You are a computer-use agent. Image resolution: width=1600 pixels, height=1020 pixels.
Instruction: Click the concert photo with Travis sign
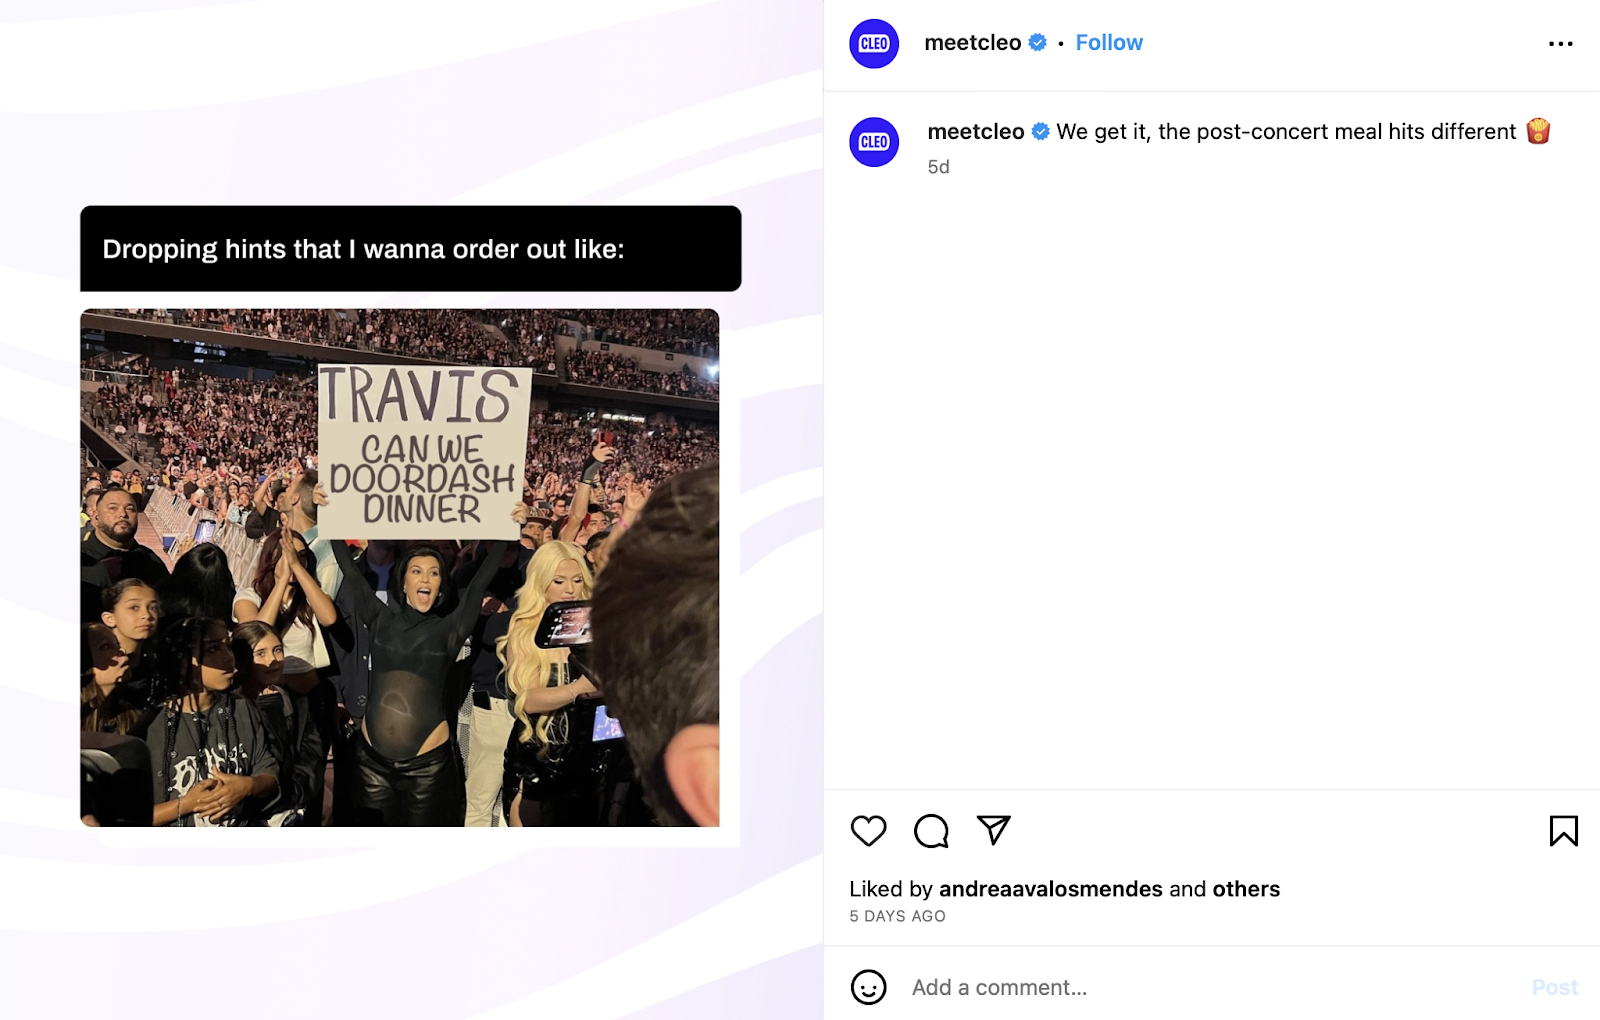coord(400,567)
